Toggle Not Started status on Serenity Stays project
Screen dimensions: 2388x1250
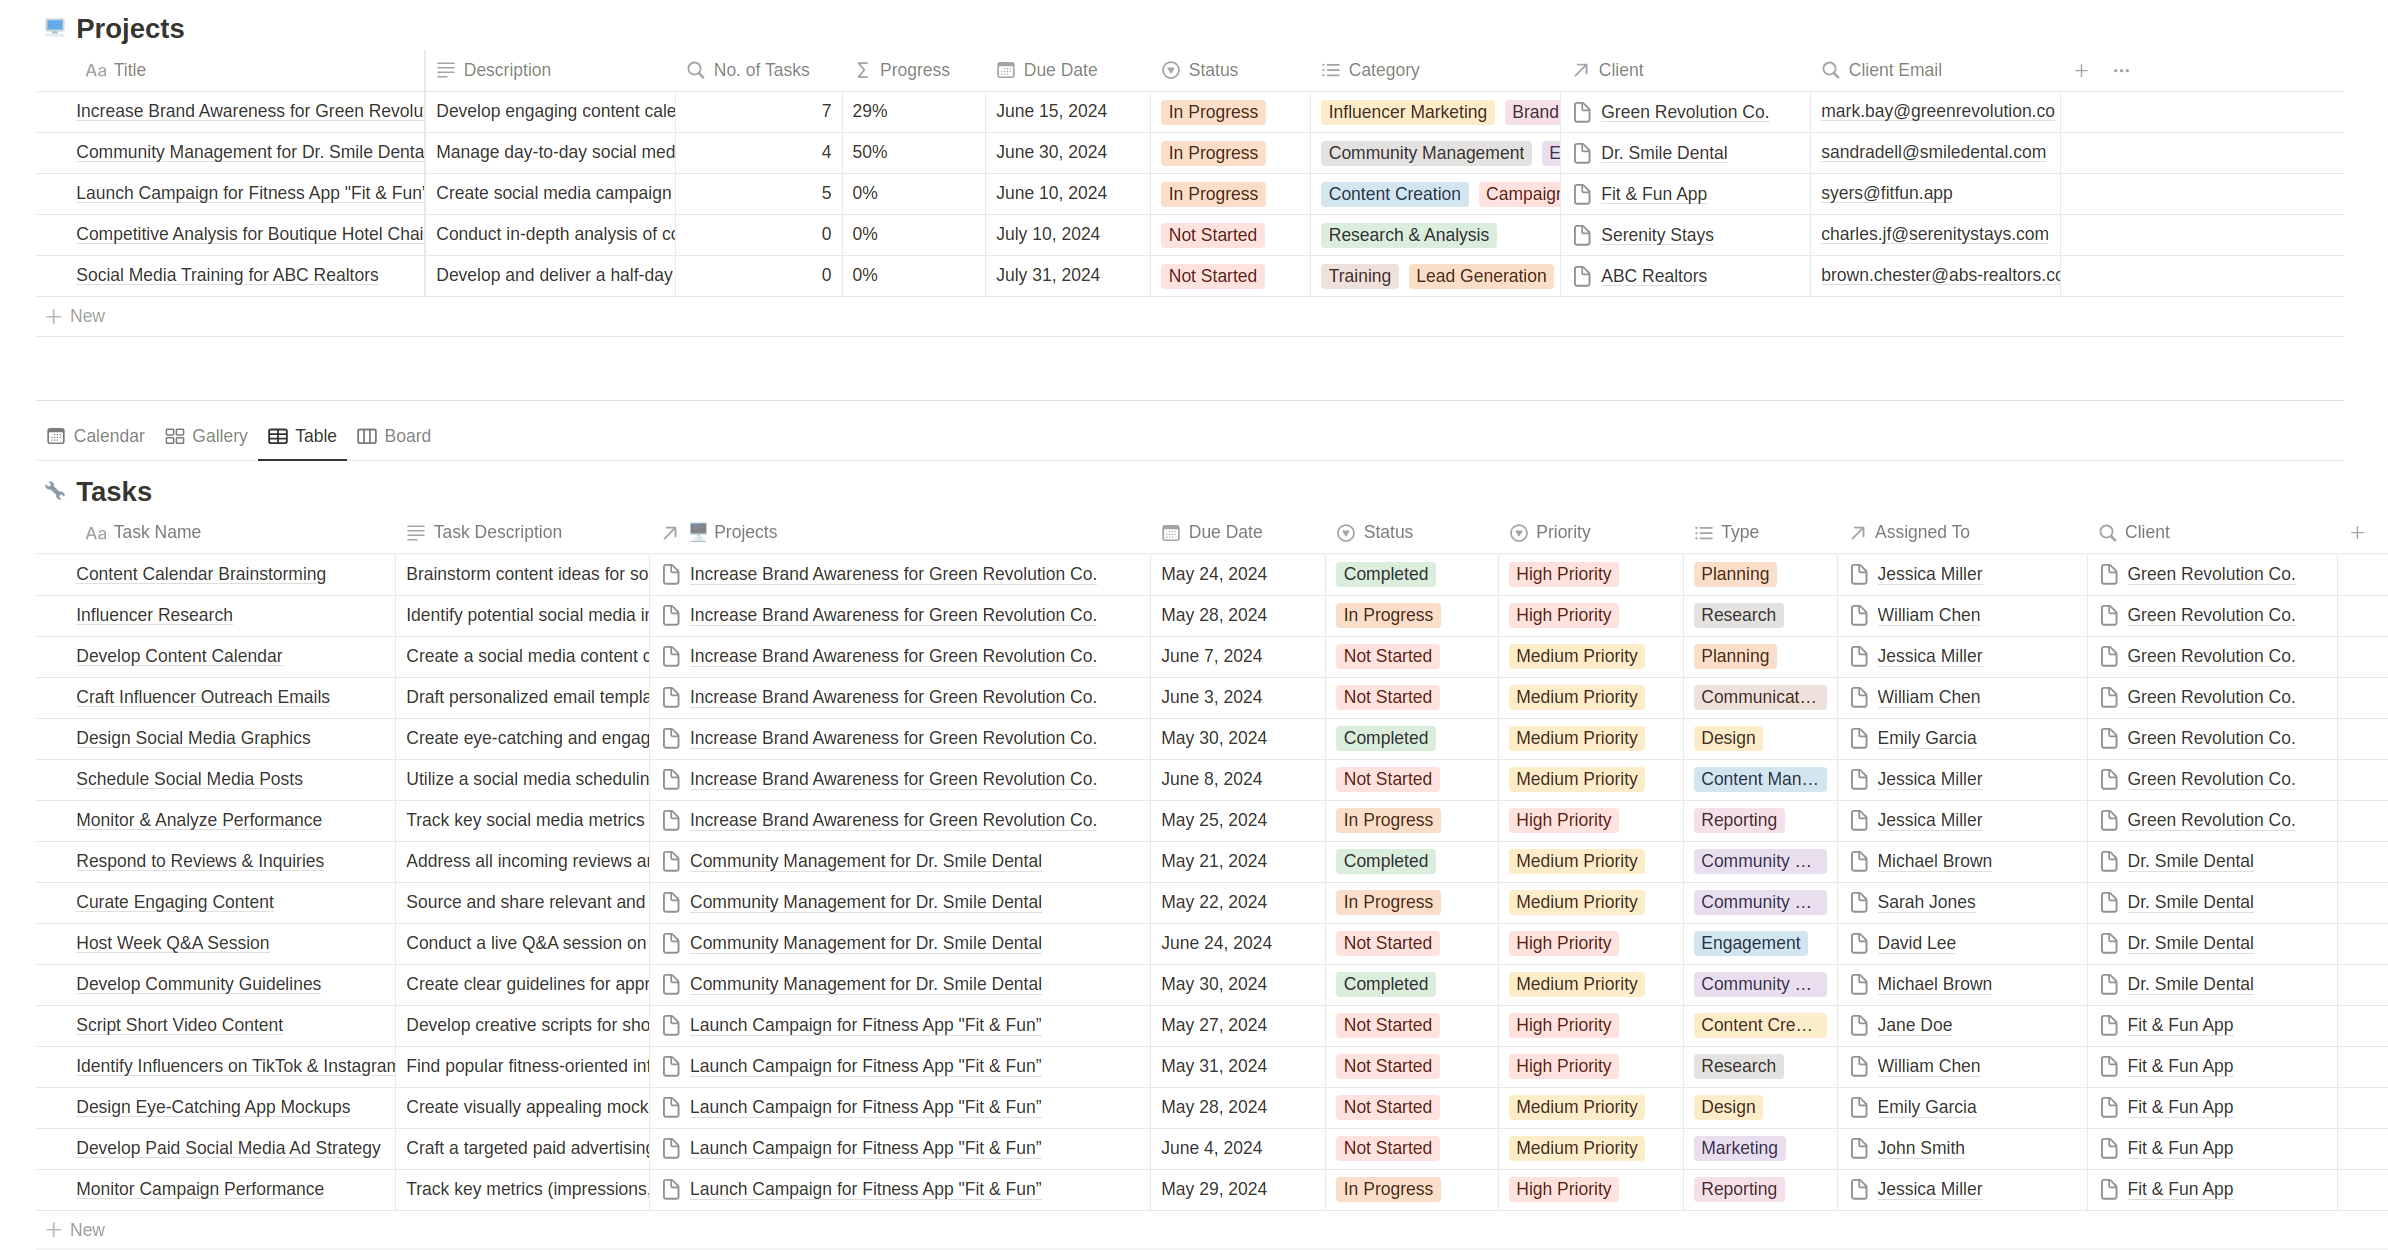(x=1211, y=232)
